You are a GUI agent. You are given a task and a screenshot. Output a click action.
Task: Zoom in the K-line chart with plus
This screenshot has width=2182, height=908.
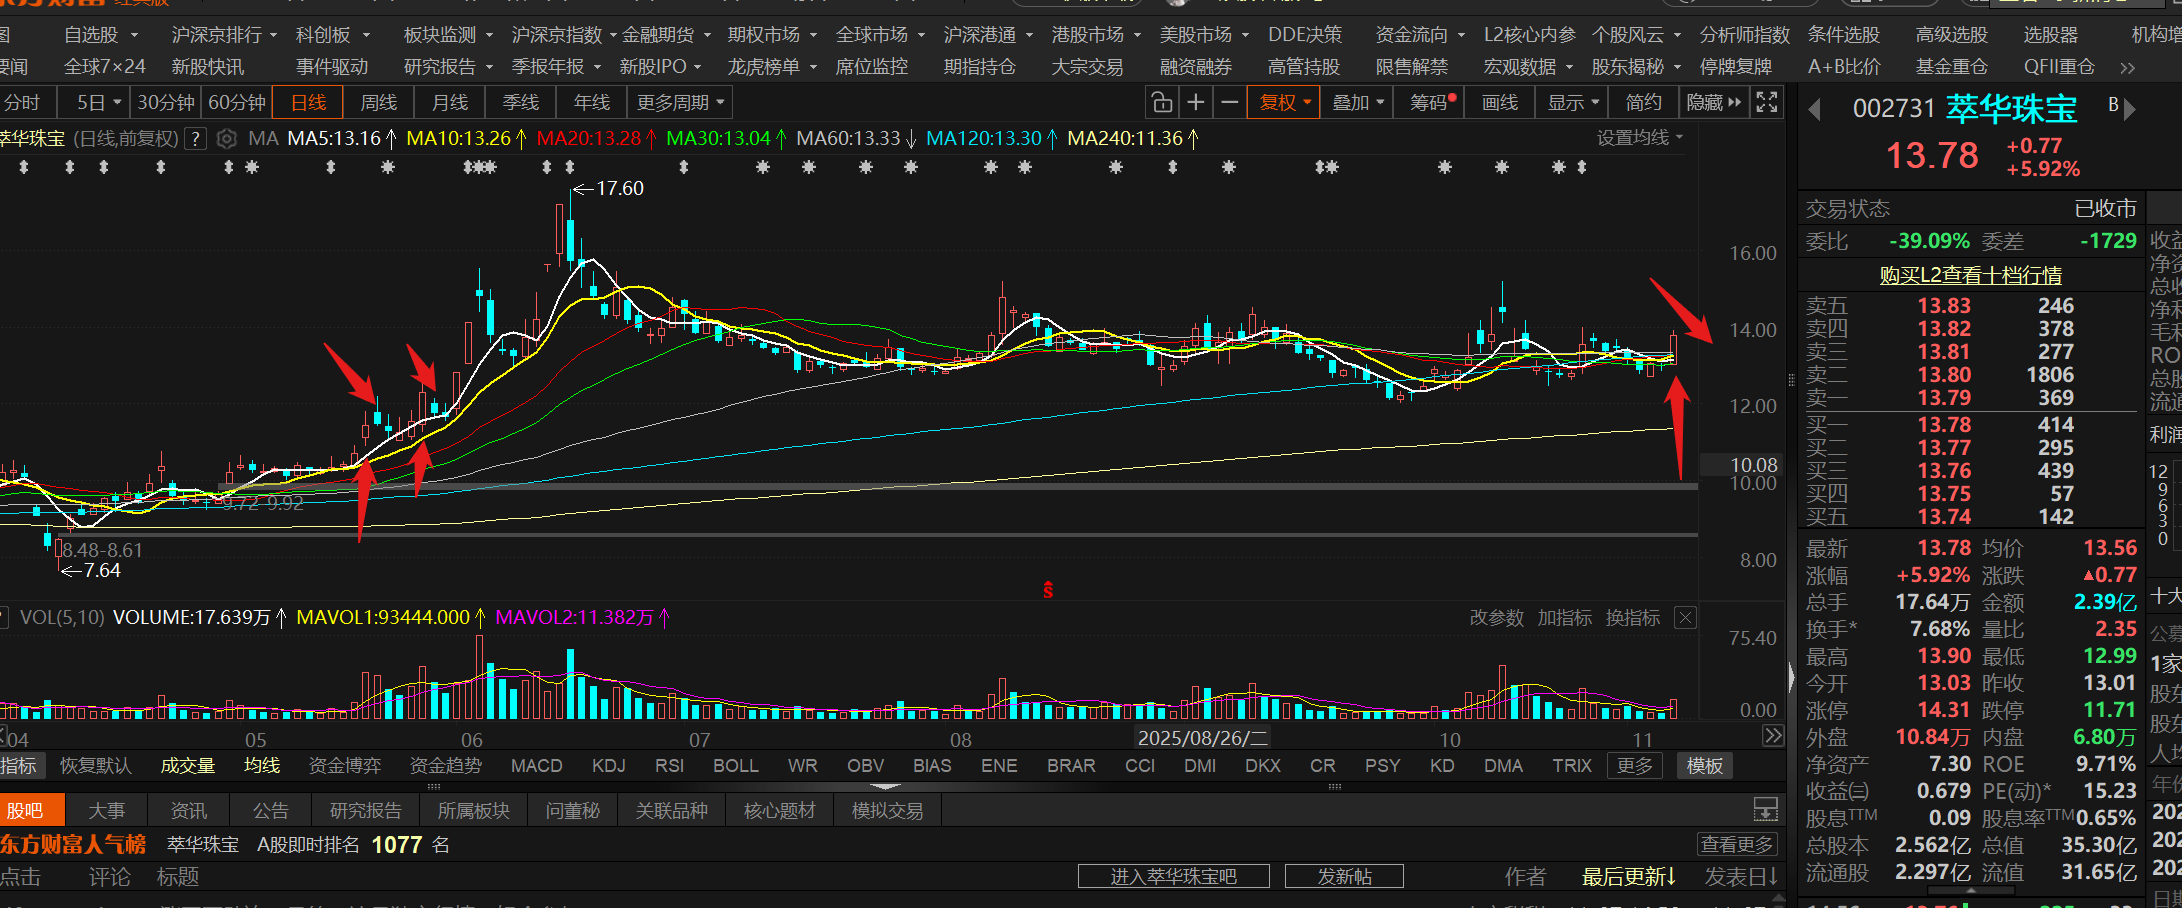[x=1195, y=103]
